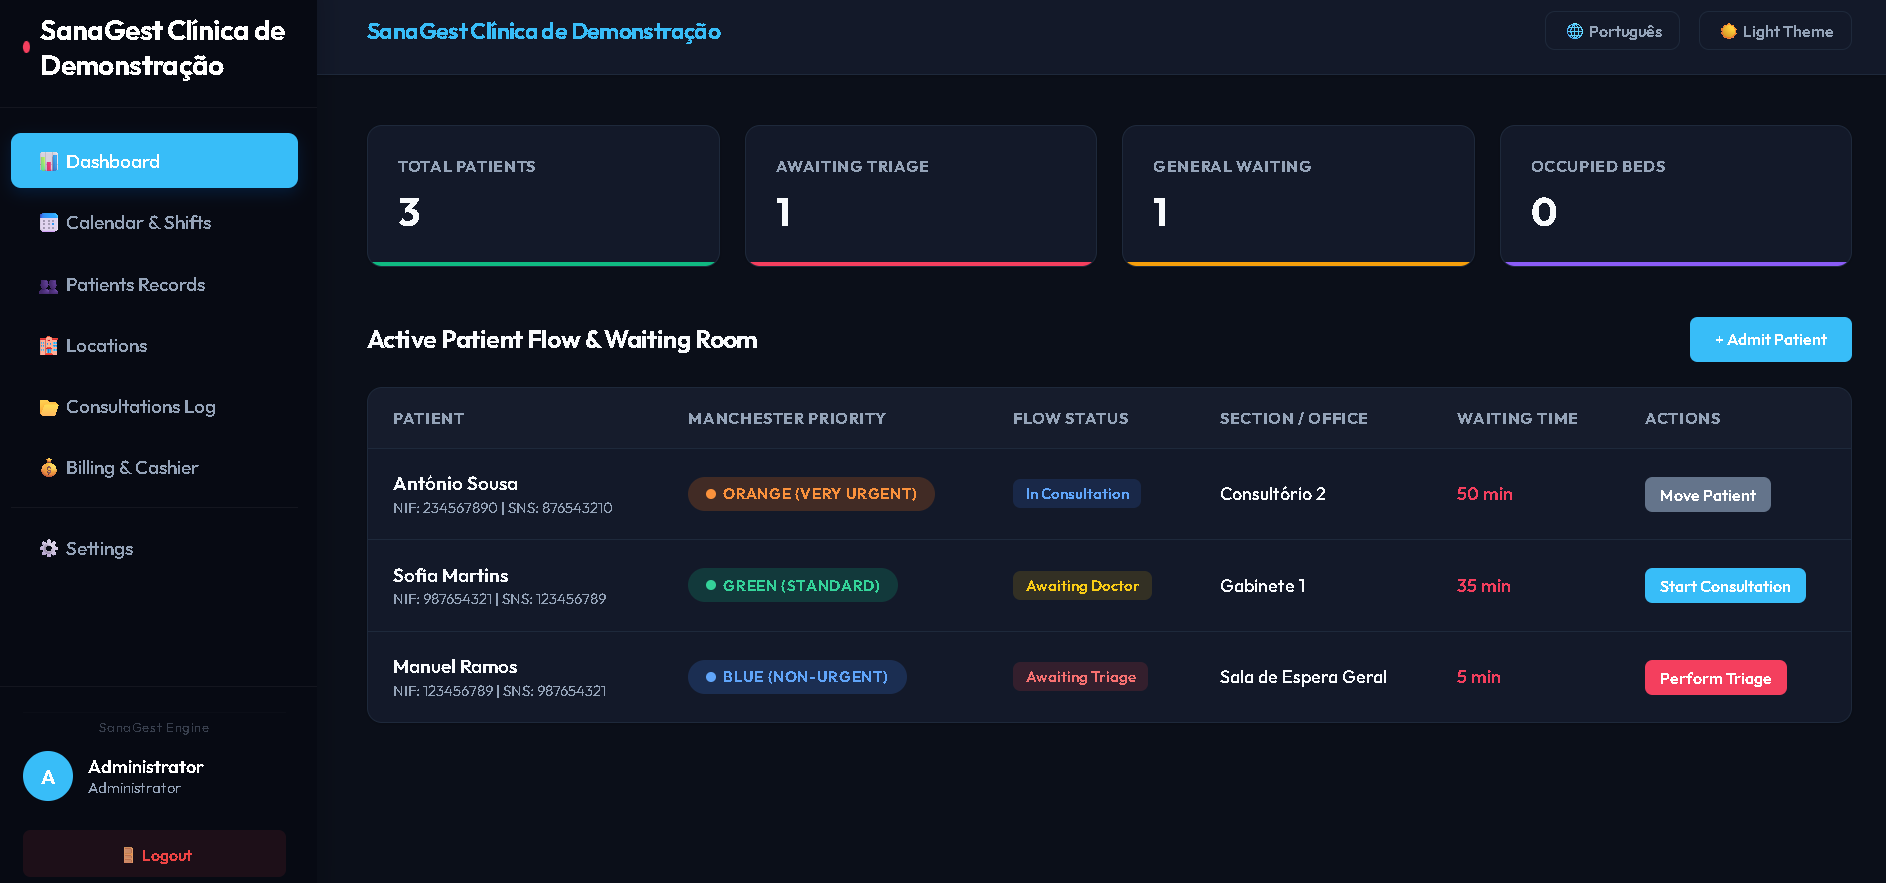Click the Awaiting Doctor status tag
The height and width of the screenshot is (883, 1886).
1082,586
